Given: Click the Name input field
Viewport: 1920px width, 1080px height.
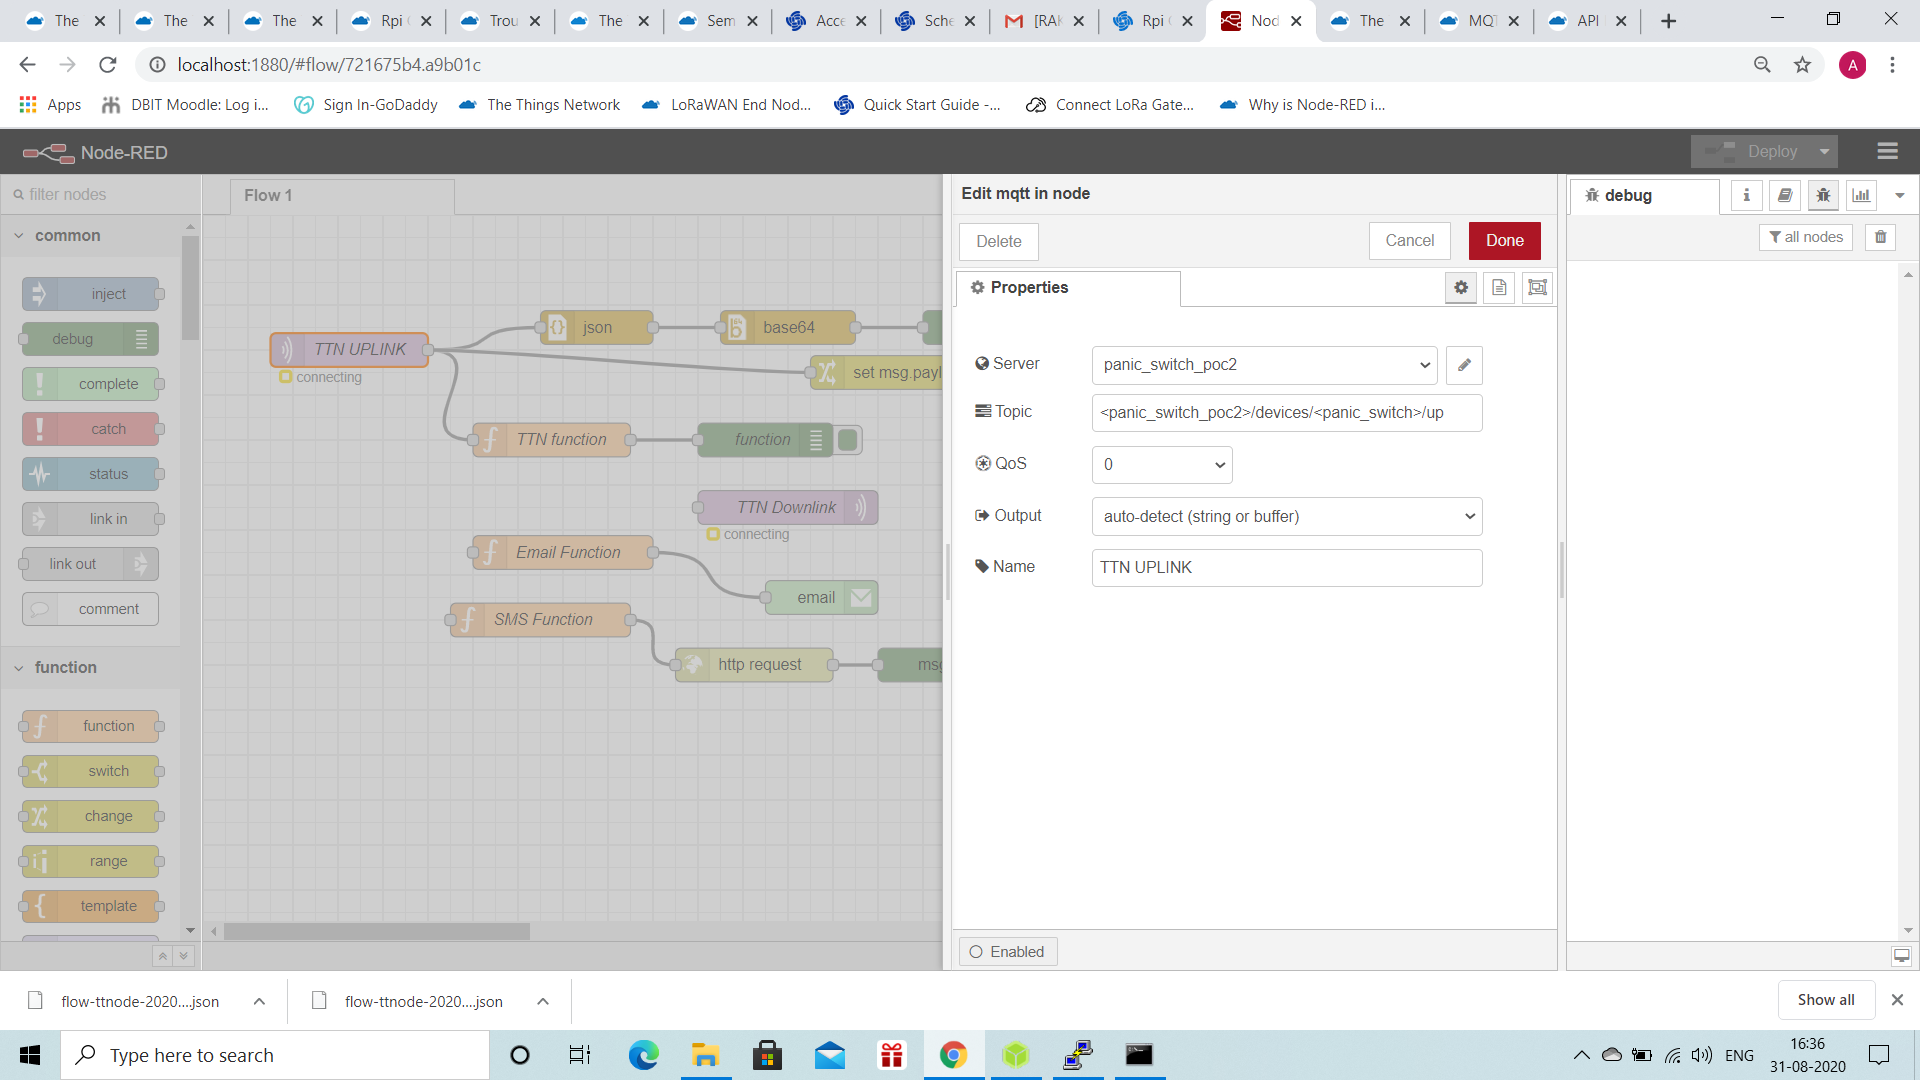Looking at the screenshot, I should pos(1287,568).
